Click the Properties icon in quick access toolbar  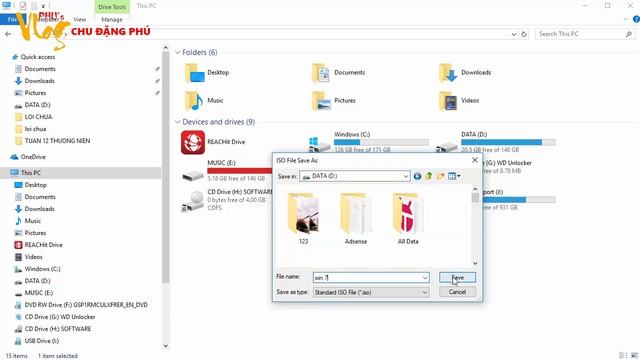(x=23, y=6)
